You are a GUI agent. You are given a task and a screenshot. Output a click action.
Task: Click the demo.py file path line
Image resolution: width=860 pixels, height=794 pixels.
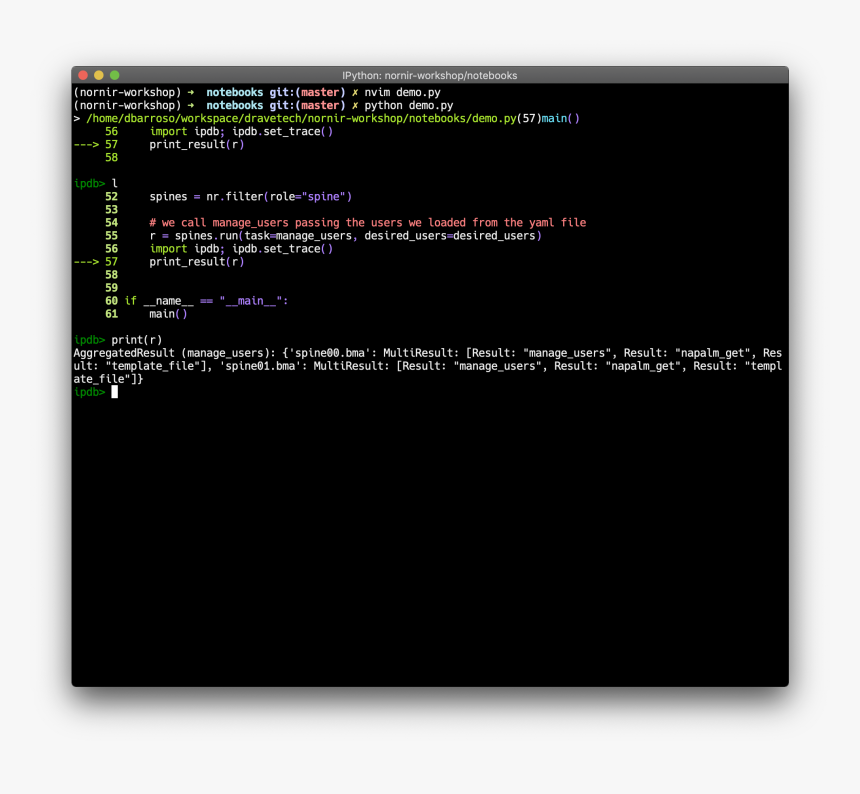click(326, 118)
